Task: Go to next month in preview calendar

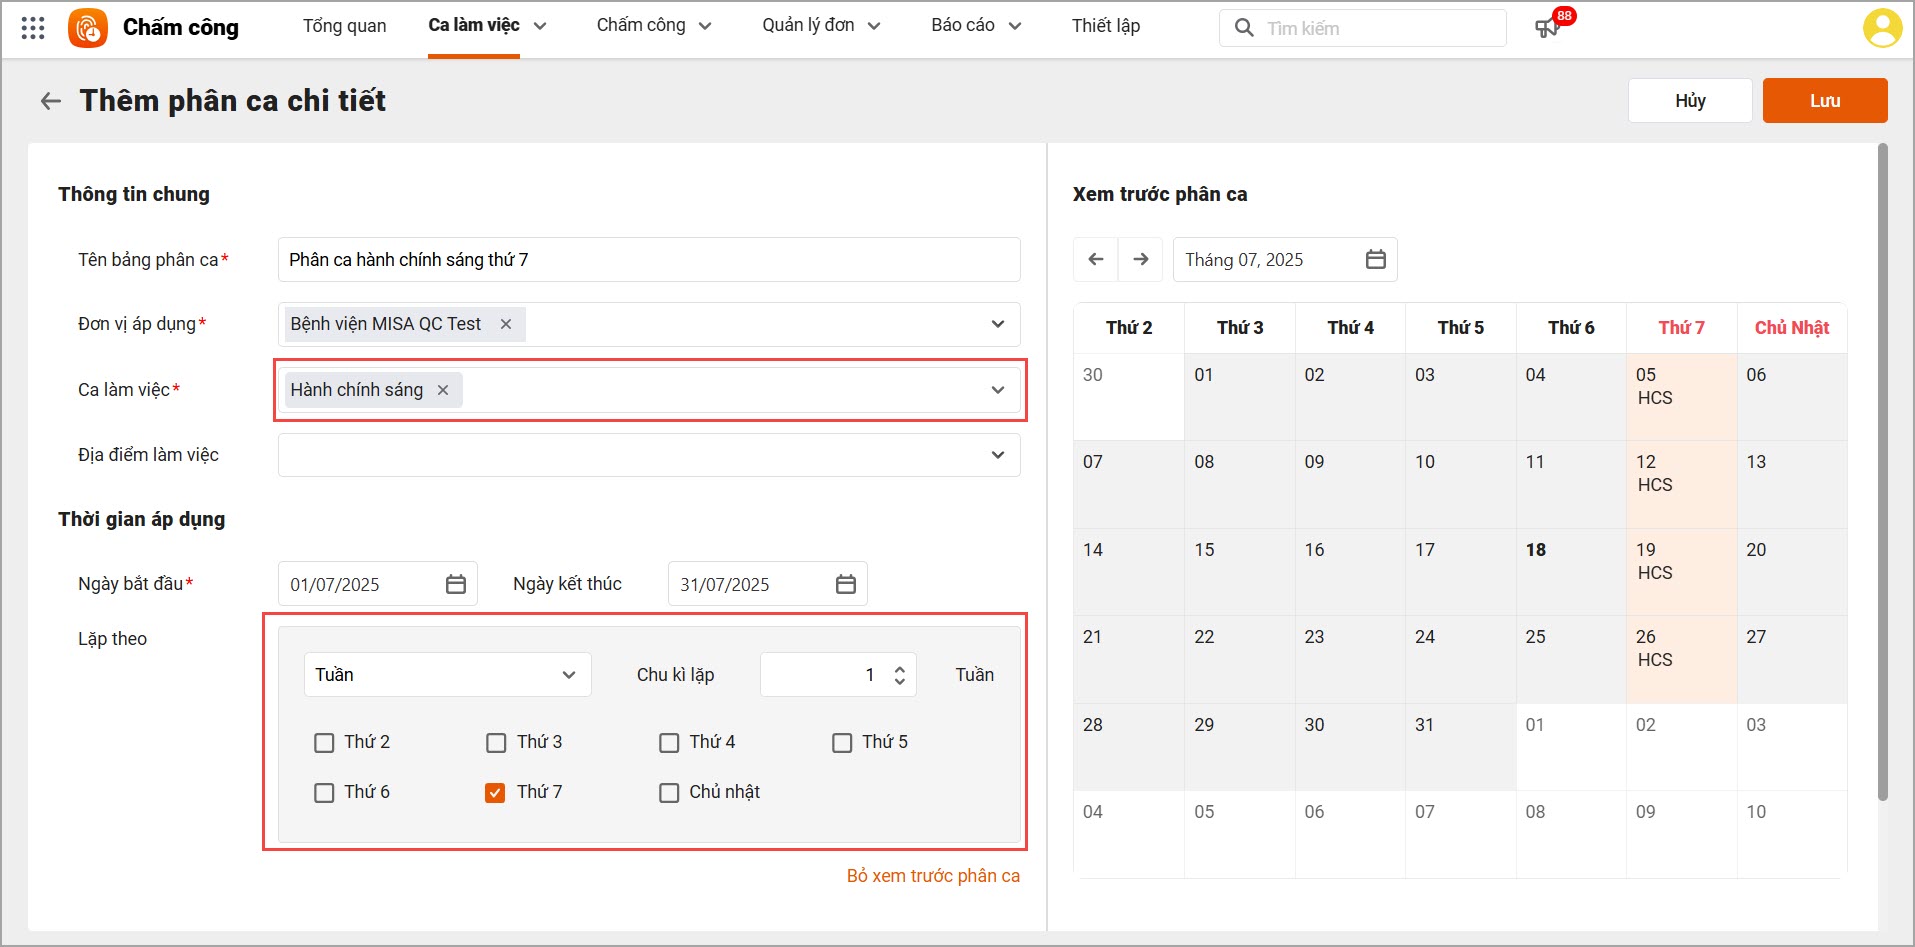Action: coord(1141,260)
